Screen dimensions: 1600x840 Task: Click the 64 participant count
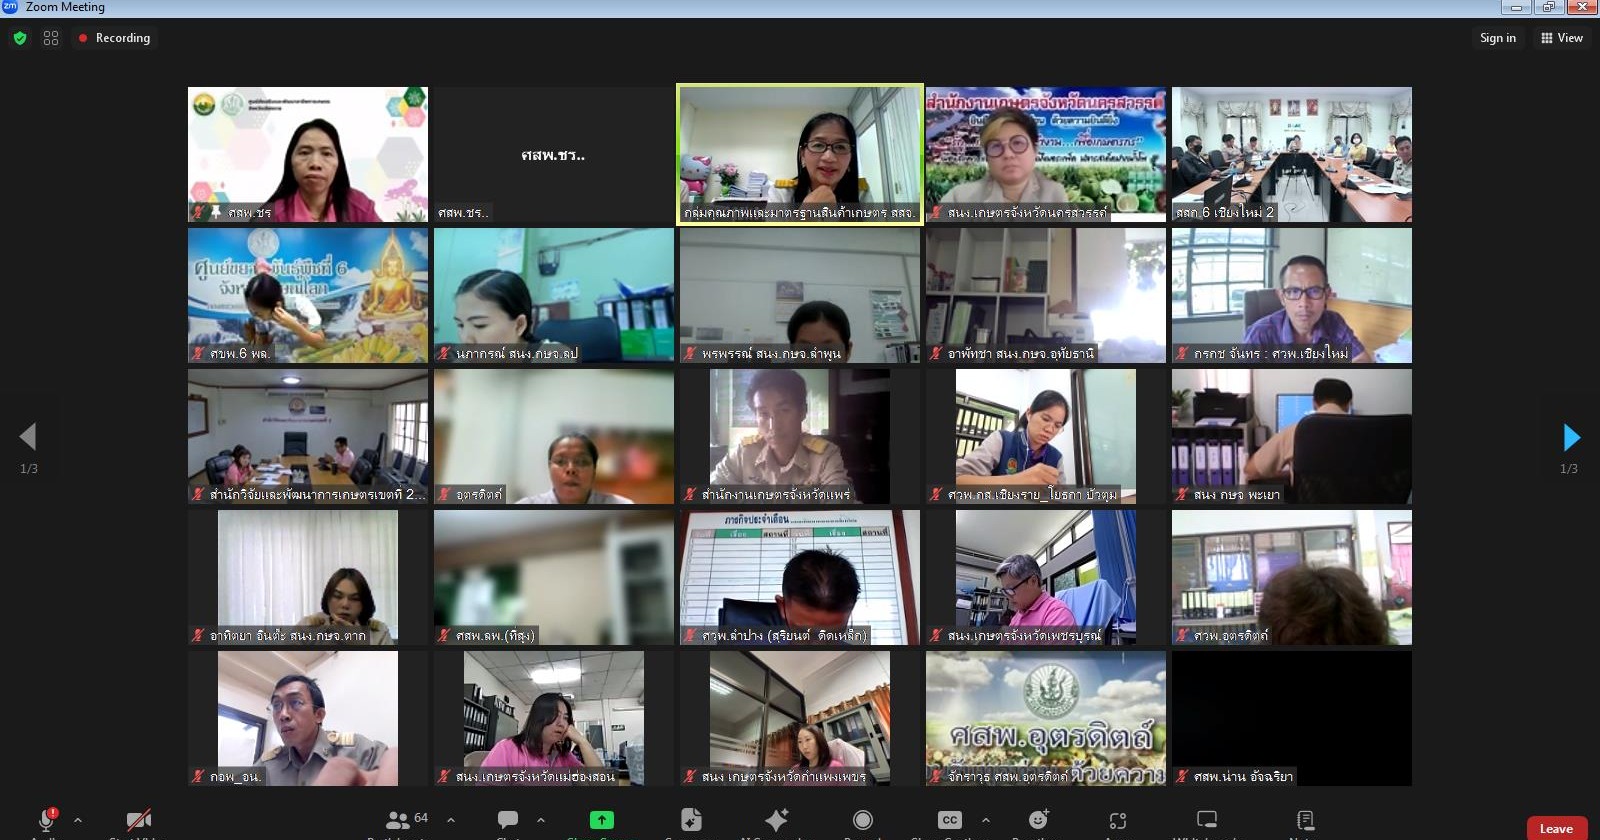point(421,818)
